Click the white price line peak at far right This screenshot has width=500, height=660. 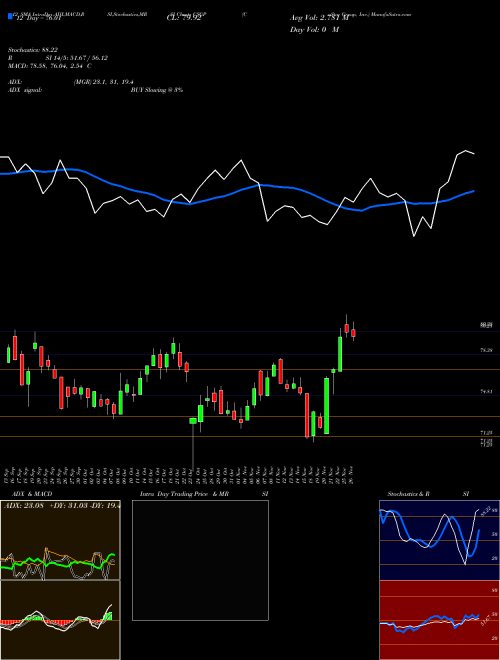[466, 151]
